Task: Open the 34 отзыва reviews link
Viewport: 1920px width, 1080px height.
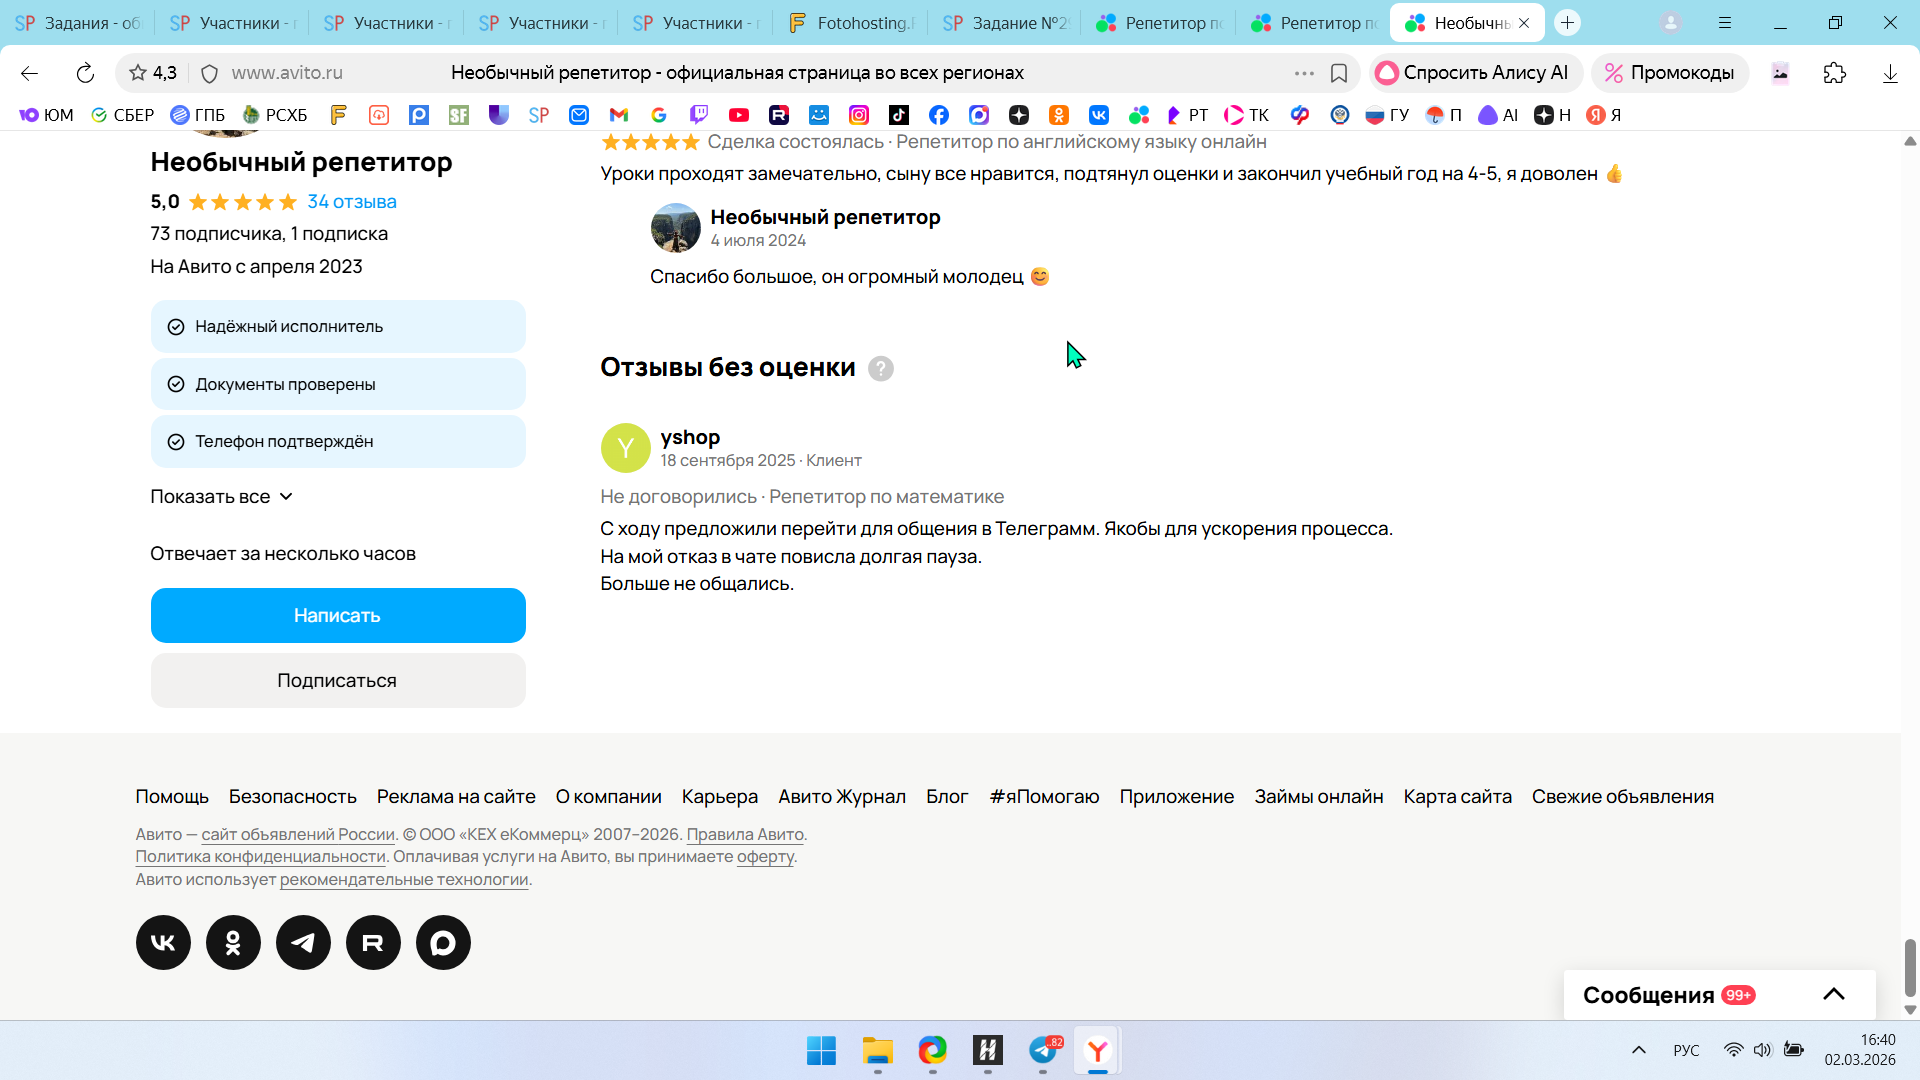Action: pyautogui.click(x=351, y=202)
